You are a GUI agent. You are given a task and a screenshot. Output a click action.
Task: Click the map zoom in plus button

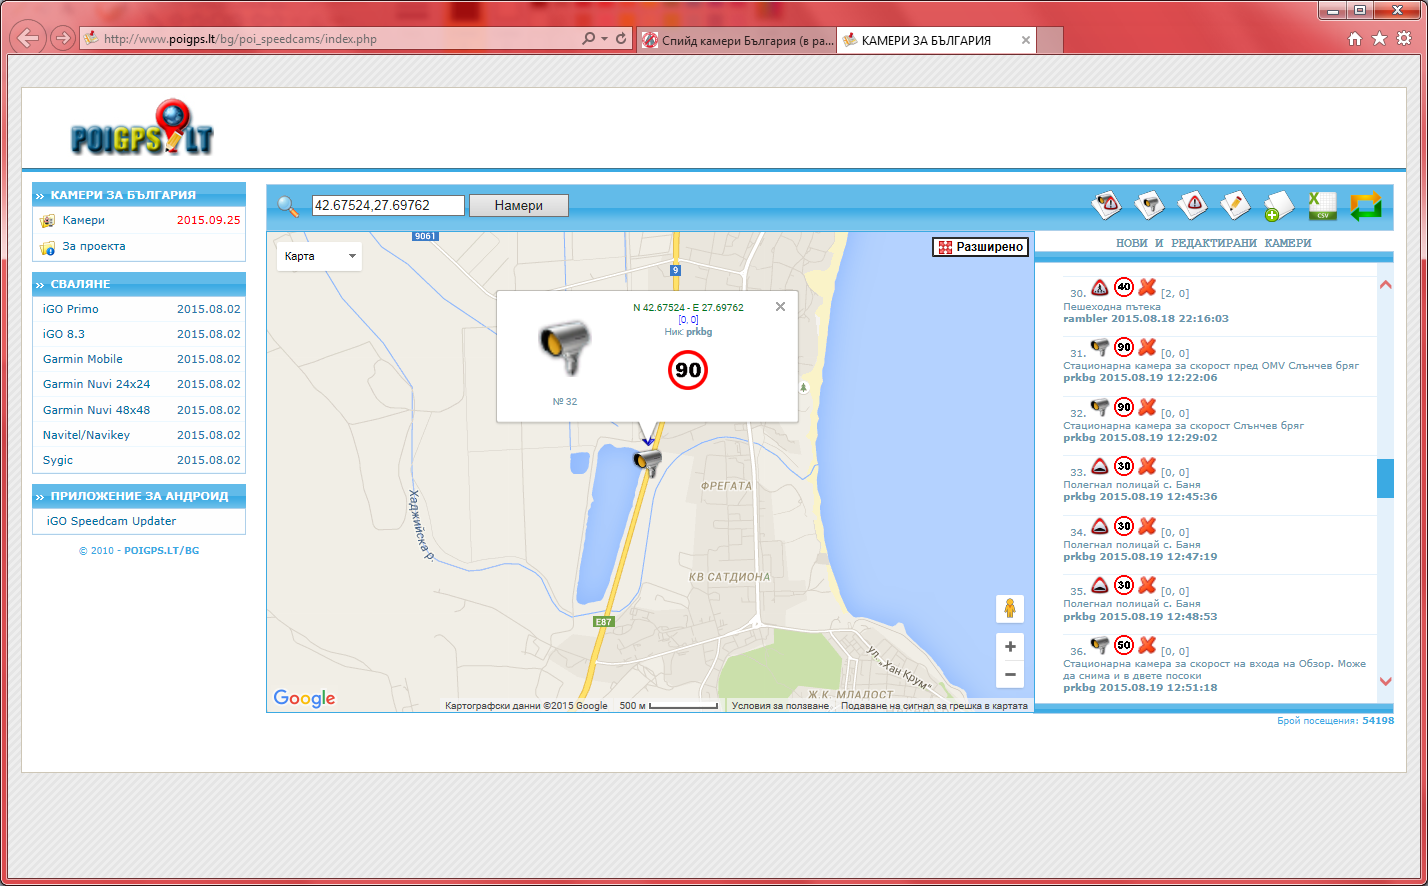tap(1010, 647)
